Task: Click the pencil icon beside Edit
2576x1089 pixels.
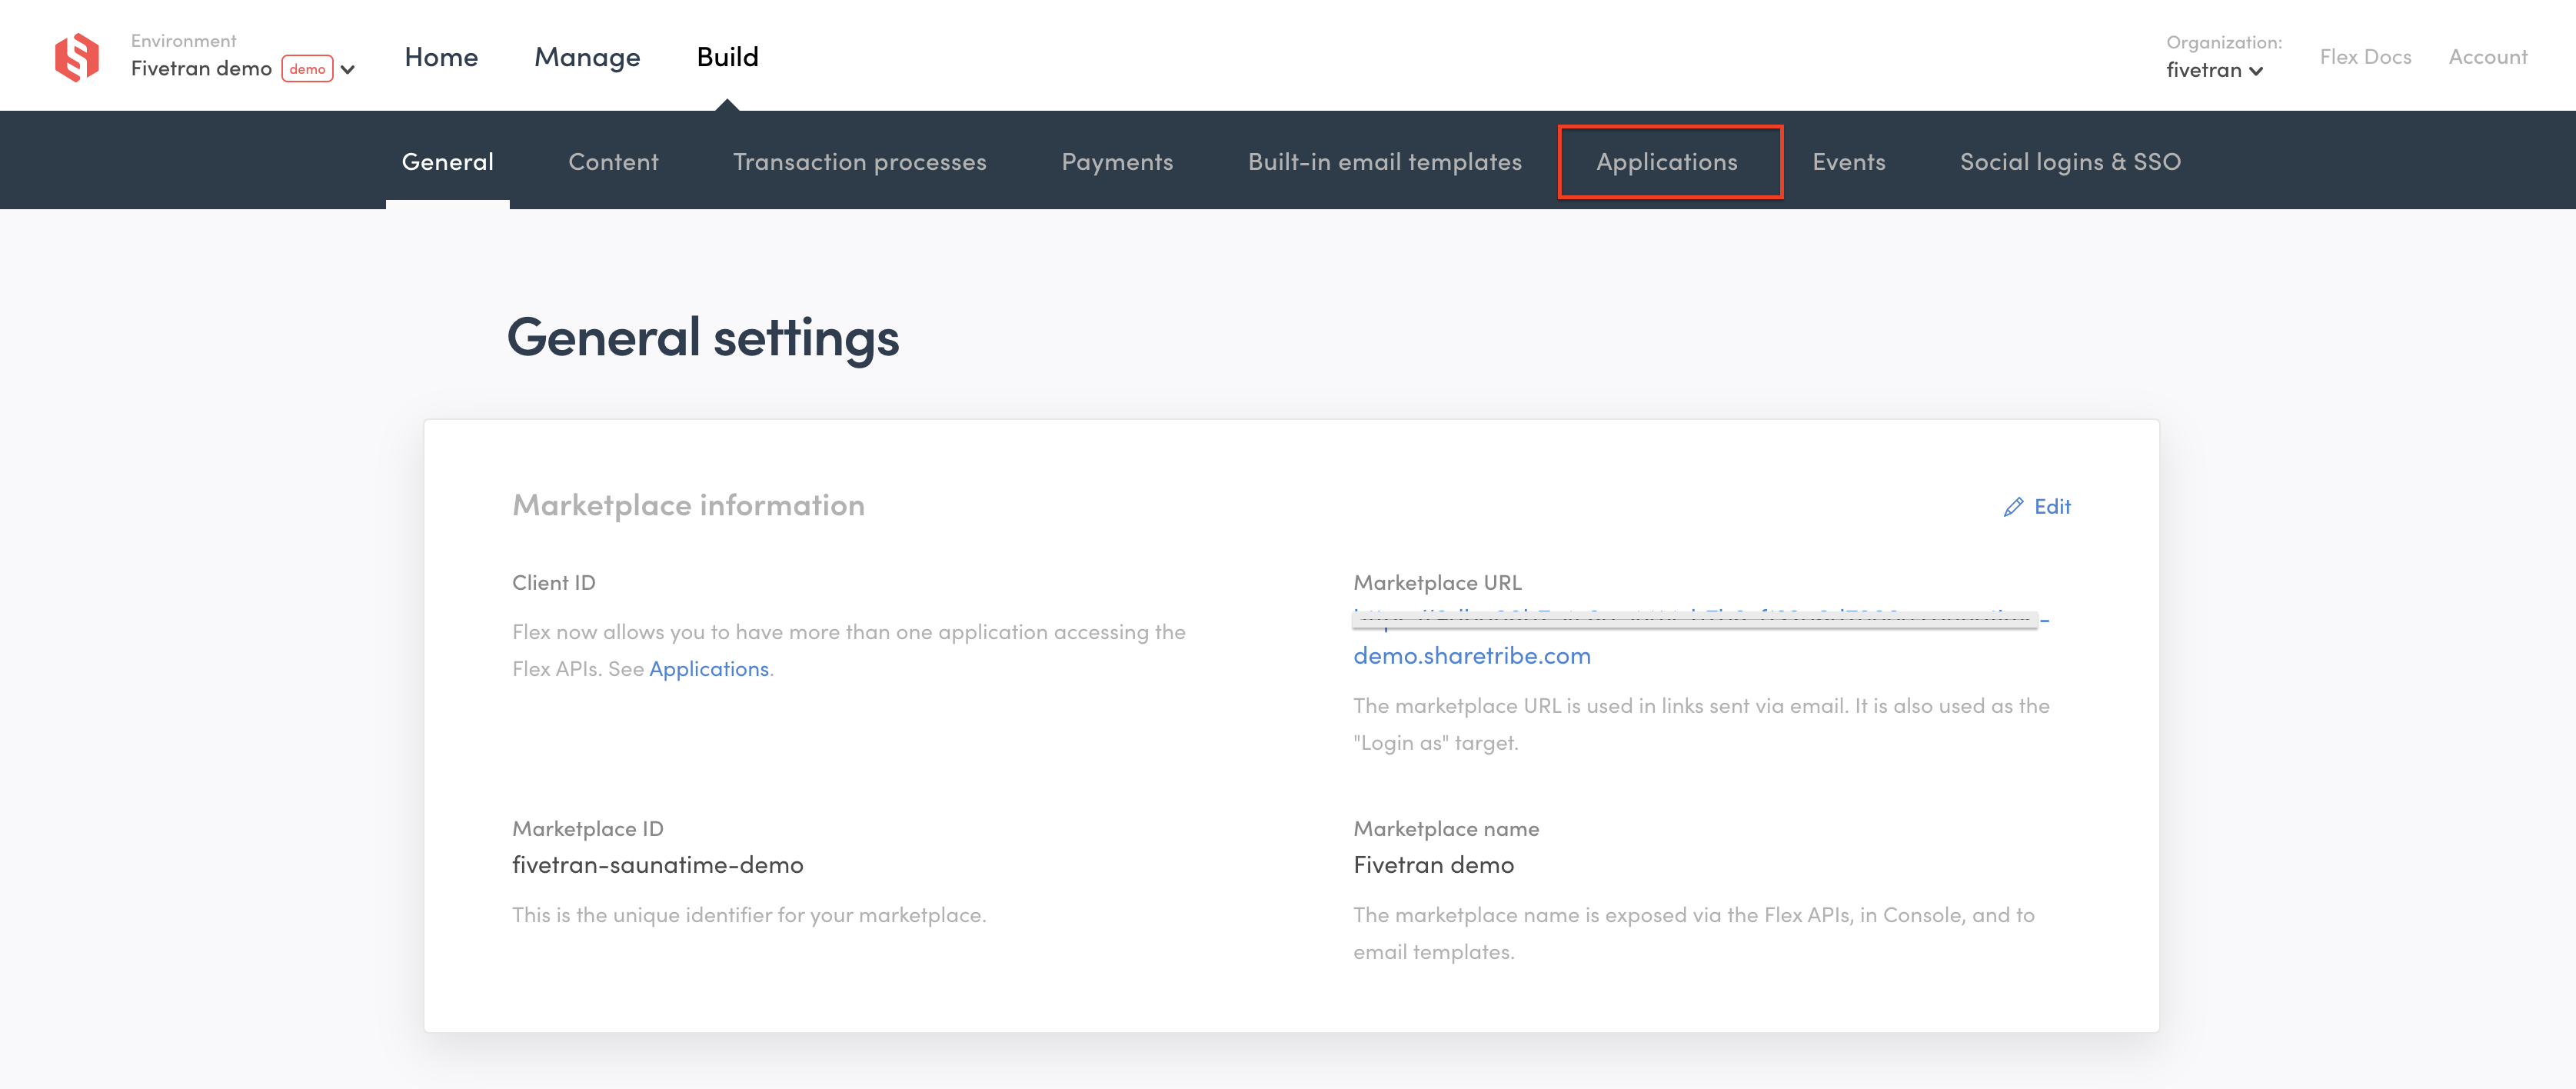Action: pyautogui.click(x=2013, y=507)
